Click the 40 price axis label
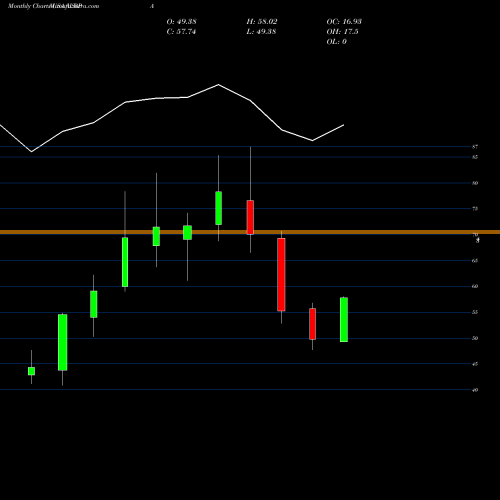 [475, 390]
